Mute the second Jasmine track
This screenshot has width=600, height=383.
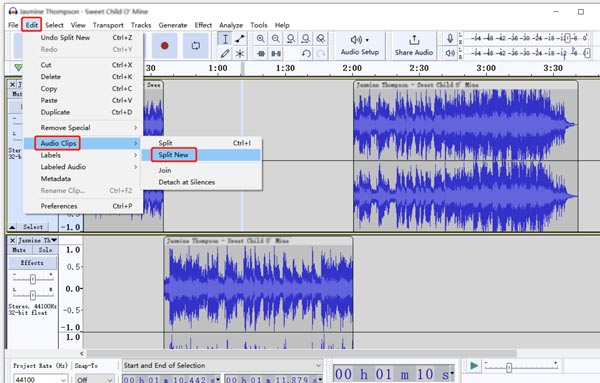pos(19,250)
